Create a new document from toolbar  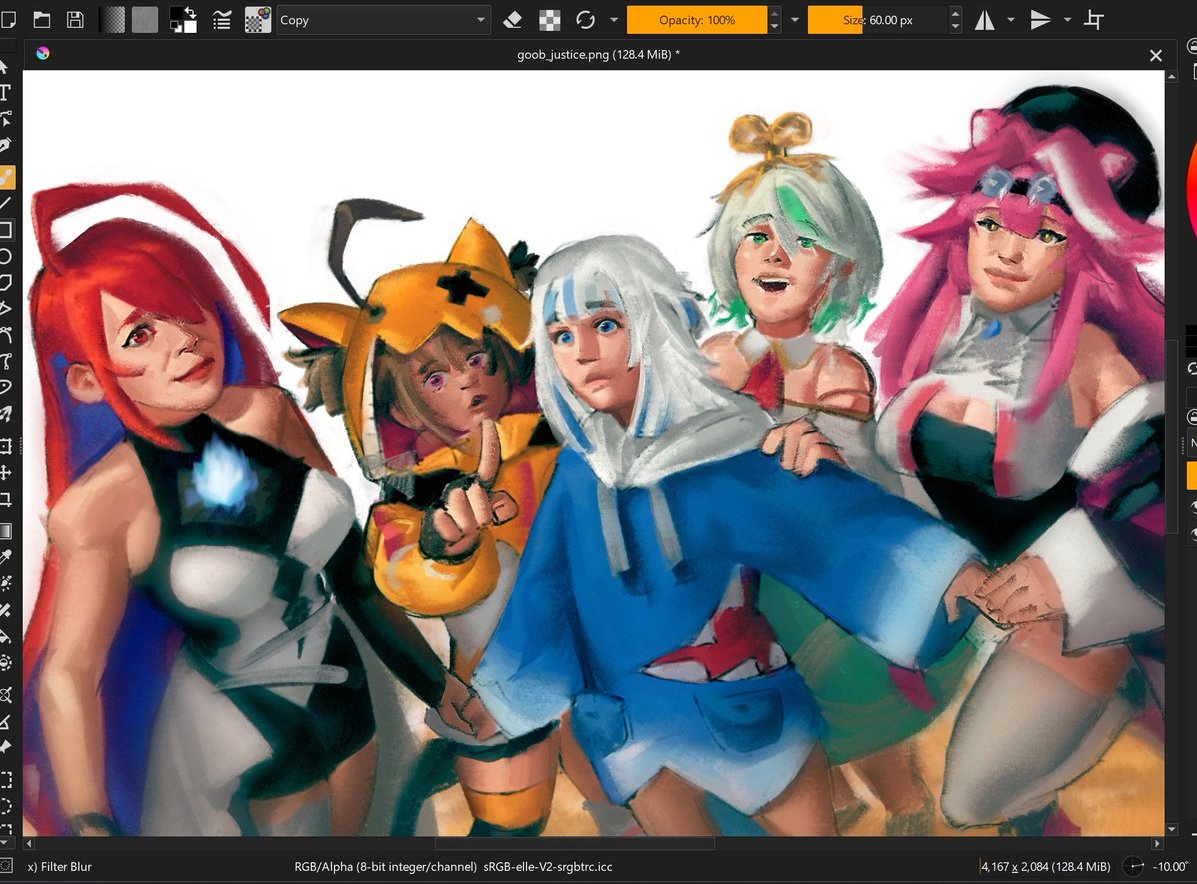point(8,20)
